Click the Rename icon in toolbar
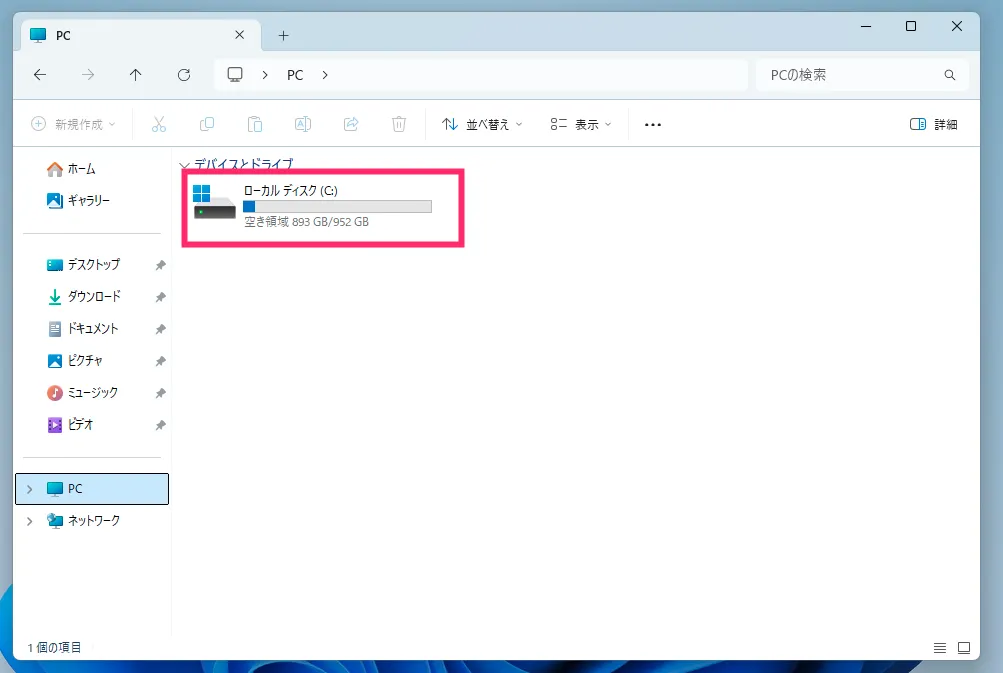Screen dimensions: 1003x673 click(x=303, y=124)
